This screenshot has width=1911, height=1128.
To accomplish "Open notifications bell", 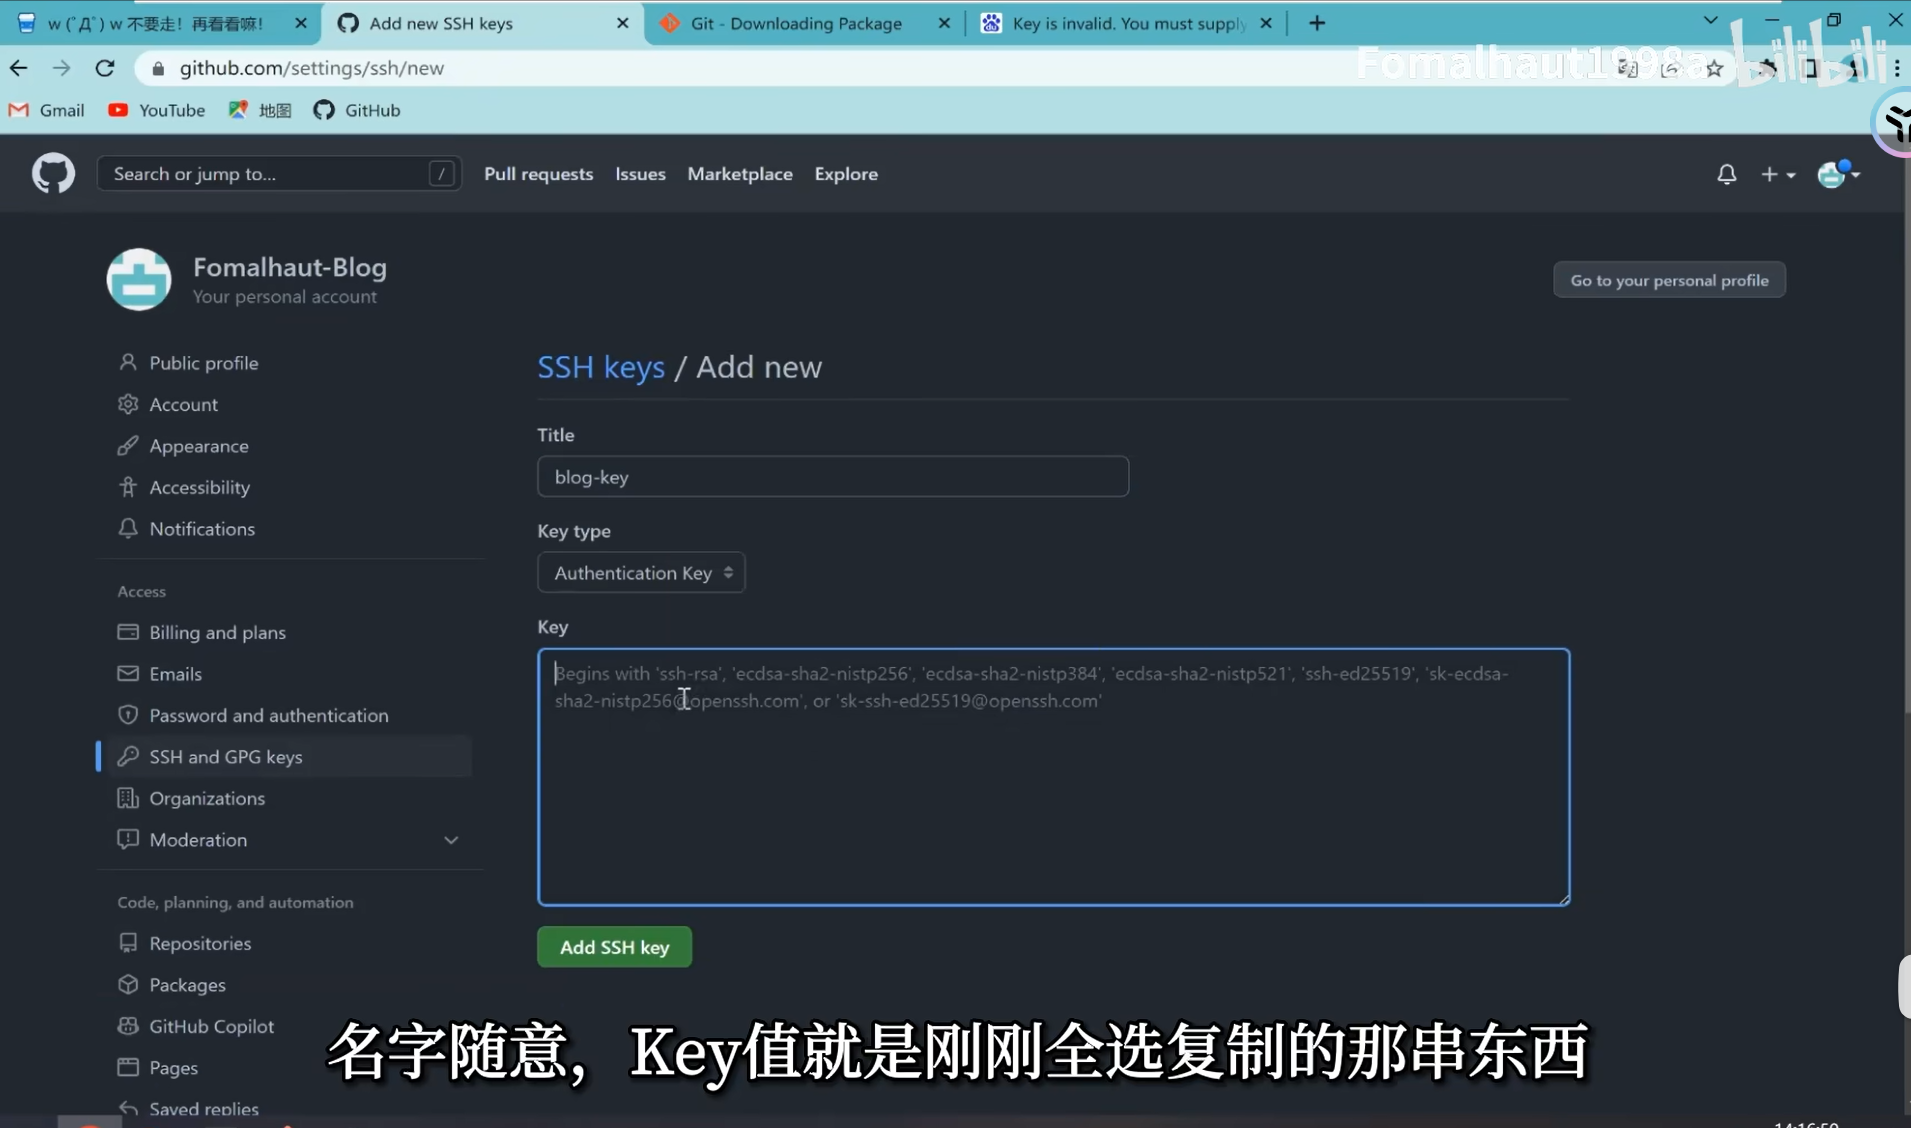I will (x=1726, y=173).
